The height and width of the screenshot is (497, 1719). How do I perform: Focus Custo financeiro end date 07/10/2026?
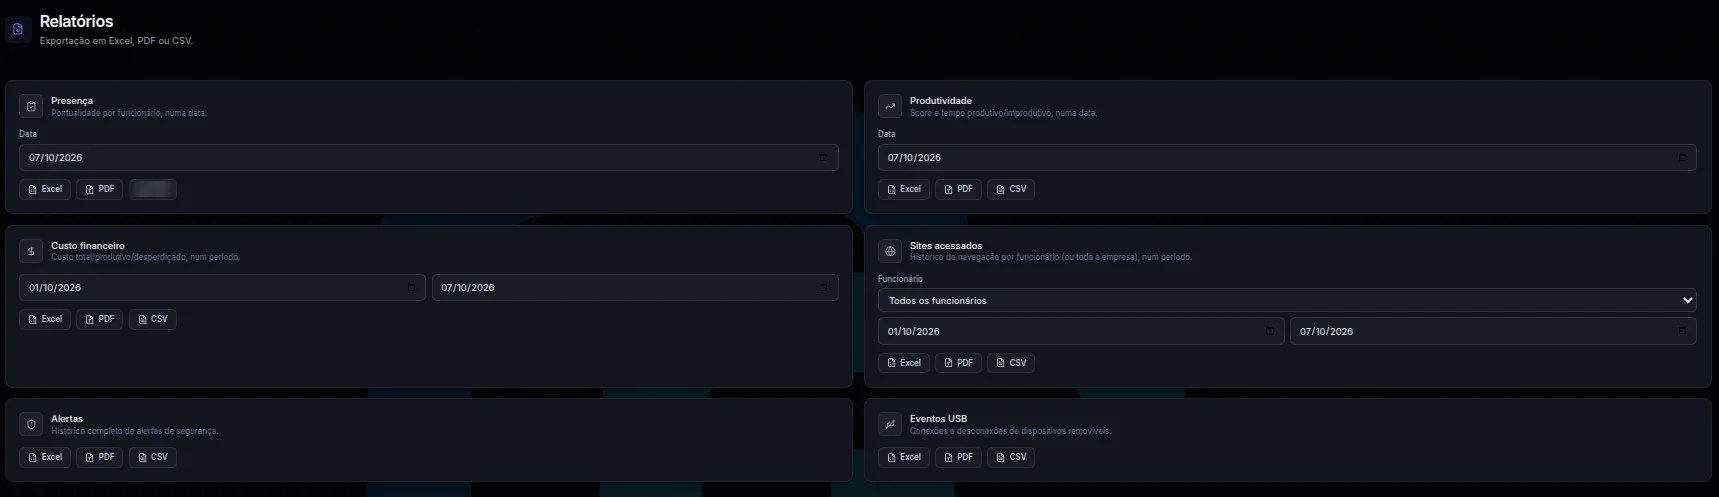point(635,287)
